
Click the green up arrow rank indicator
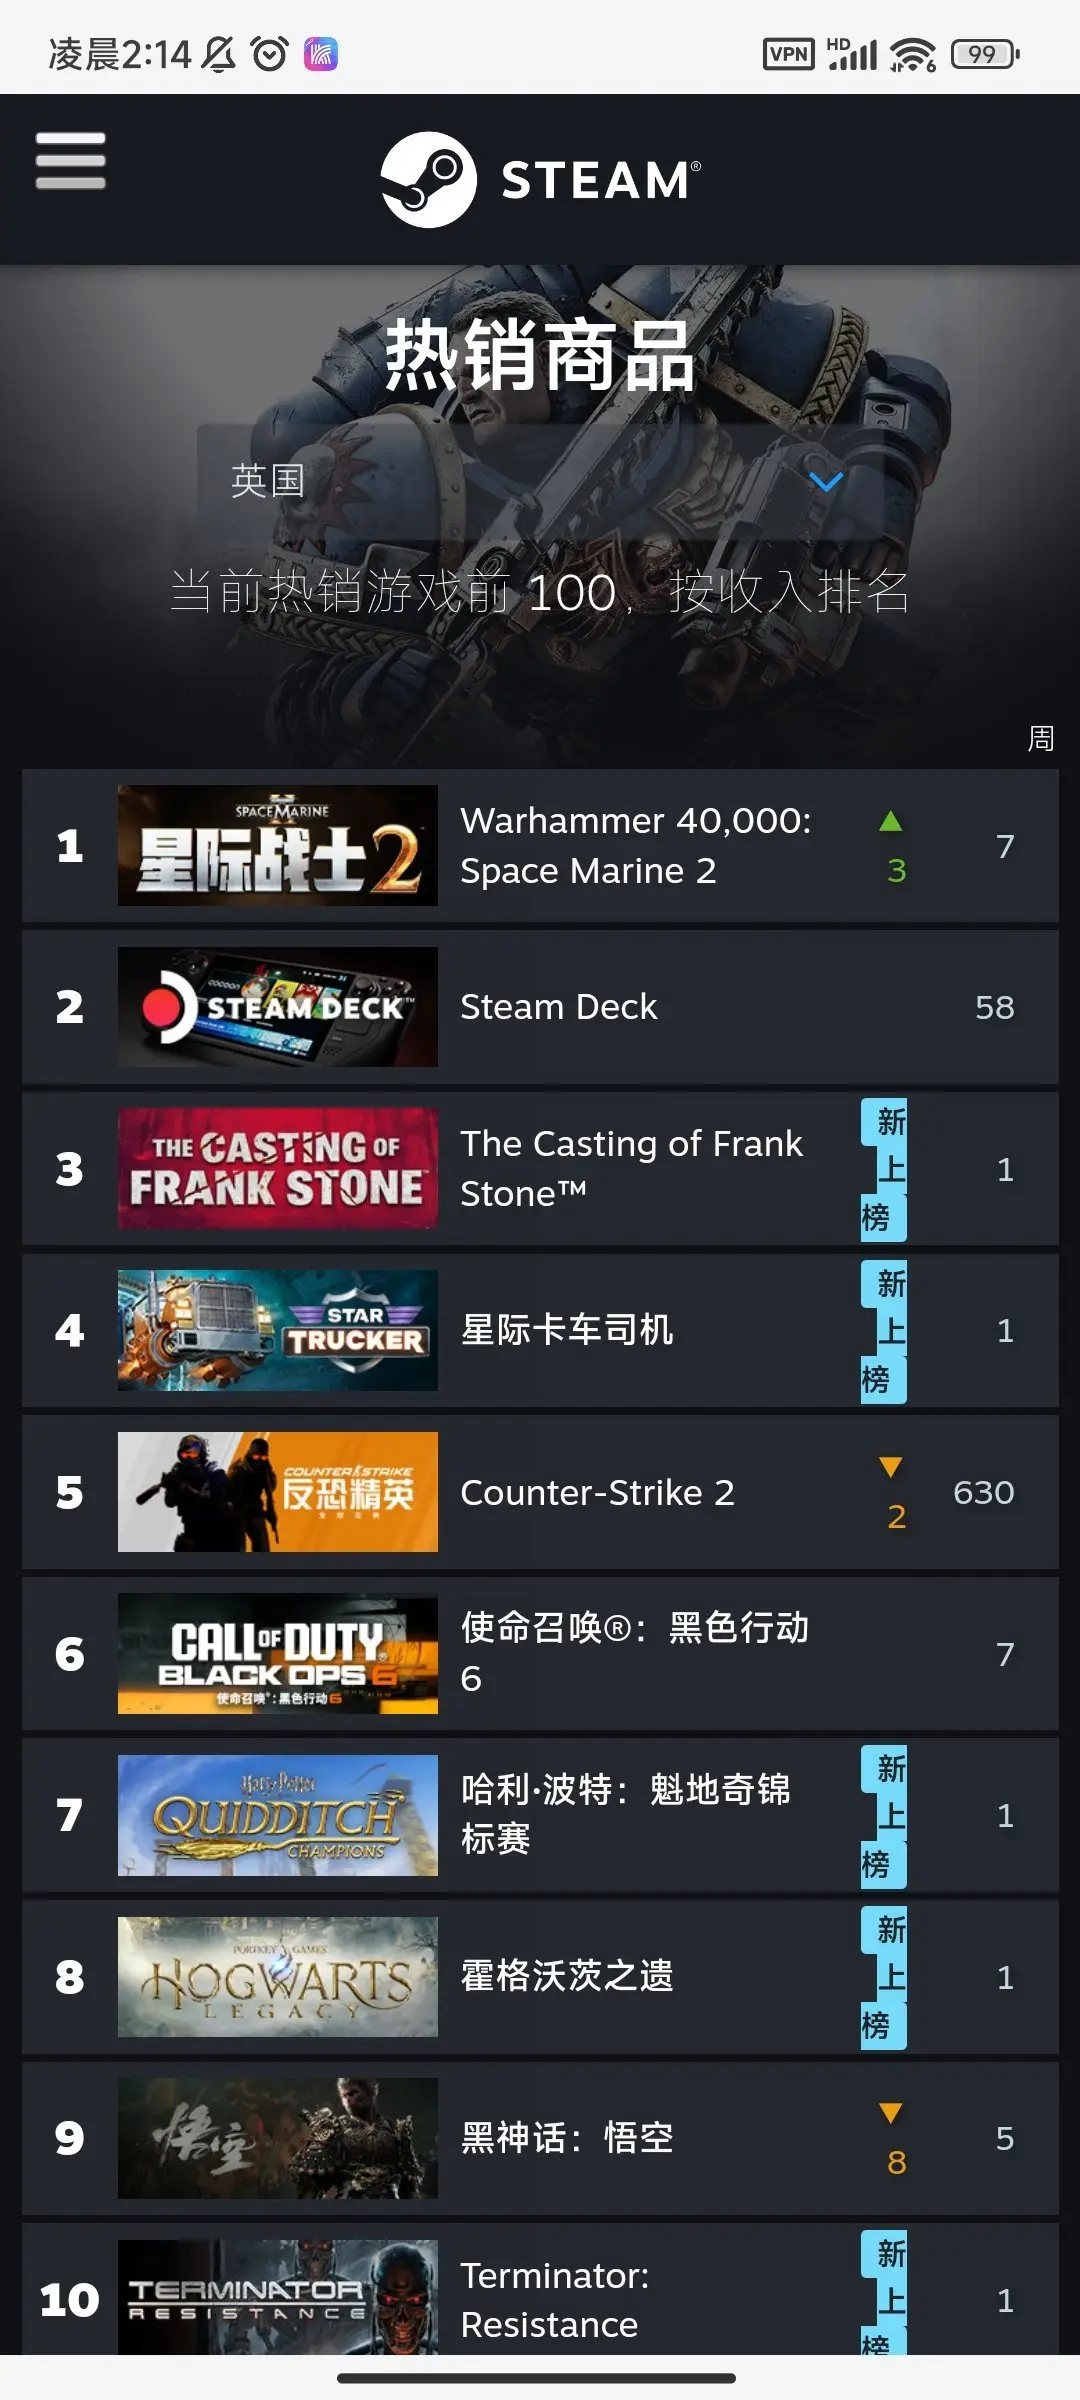[x=891, y=822]
